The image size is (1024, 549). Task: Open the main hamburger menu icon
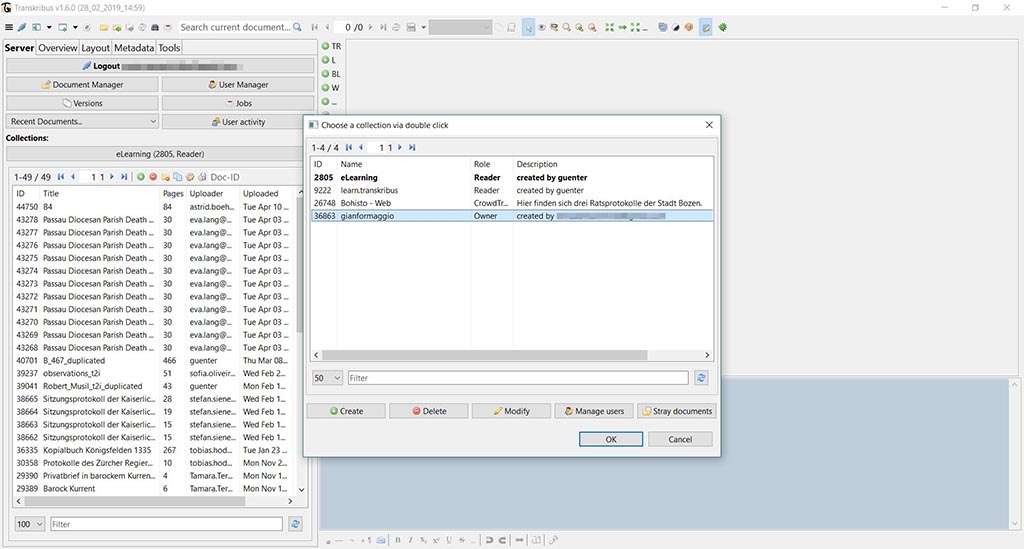coord(9,27)
